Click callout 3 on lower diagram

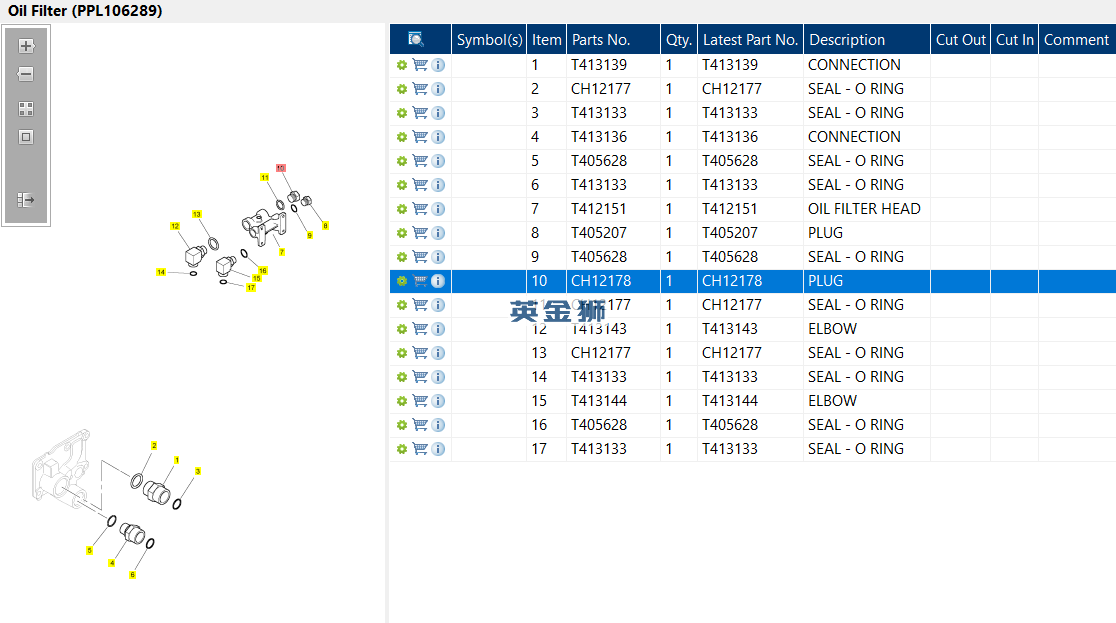[198, 471]
